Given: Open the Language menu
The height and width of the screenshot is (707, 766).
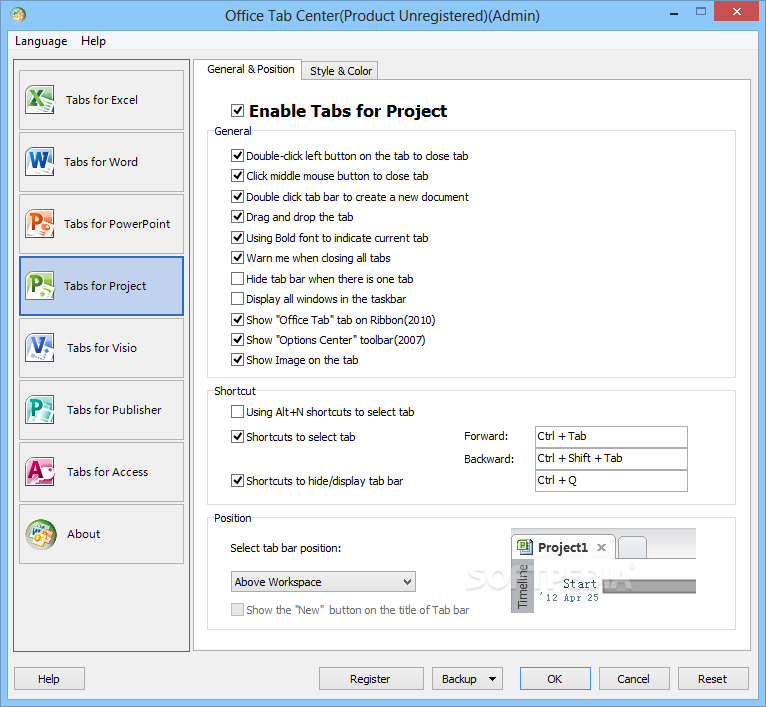Looking at the screenshot, I should click(x=41, y=41).
